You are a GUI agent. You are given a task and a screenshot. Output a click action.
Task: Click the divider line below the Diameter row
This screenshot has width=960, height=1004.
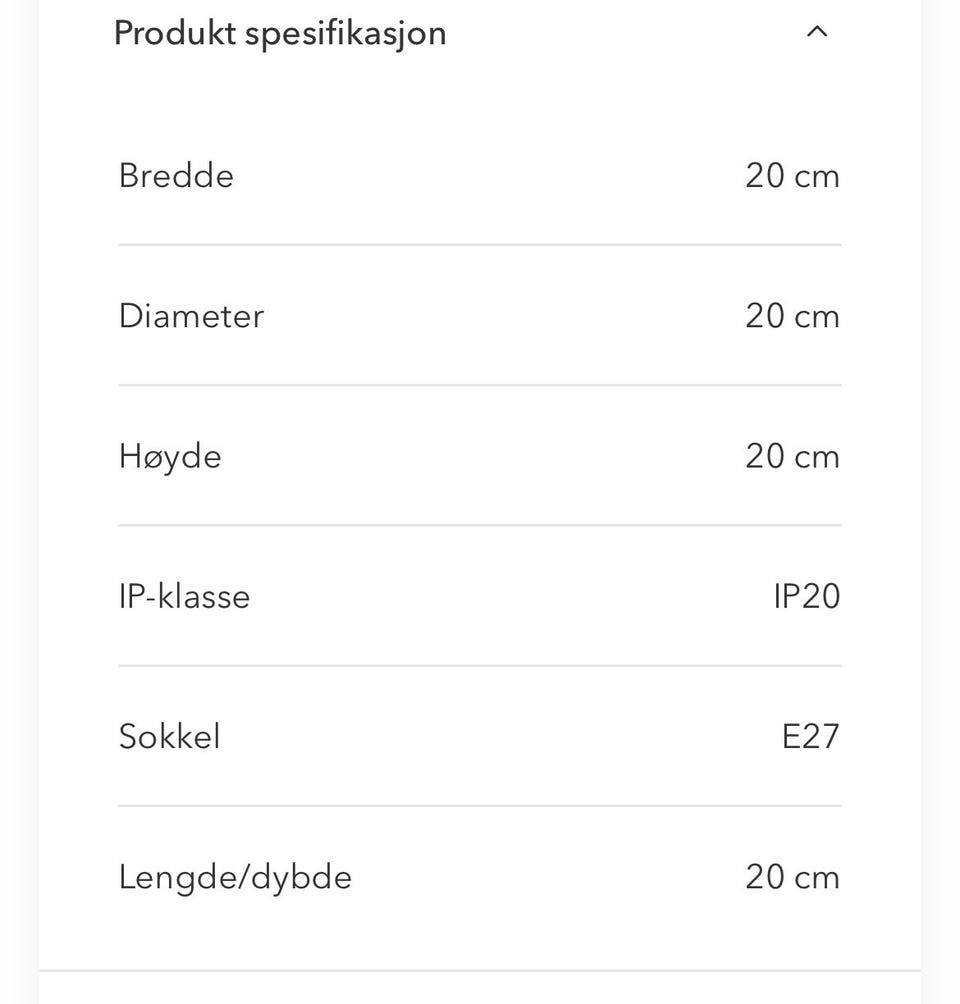pyautogui.click(x=480, y=385)
